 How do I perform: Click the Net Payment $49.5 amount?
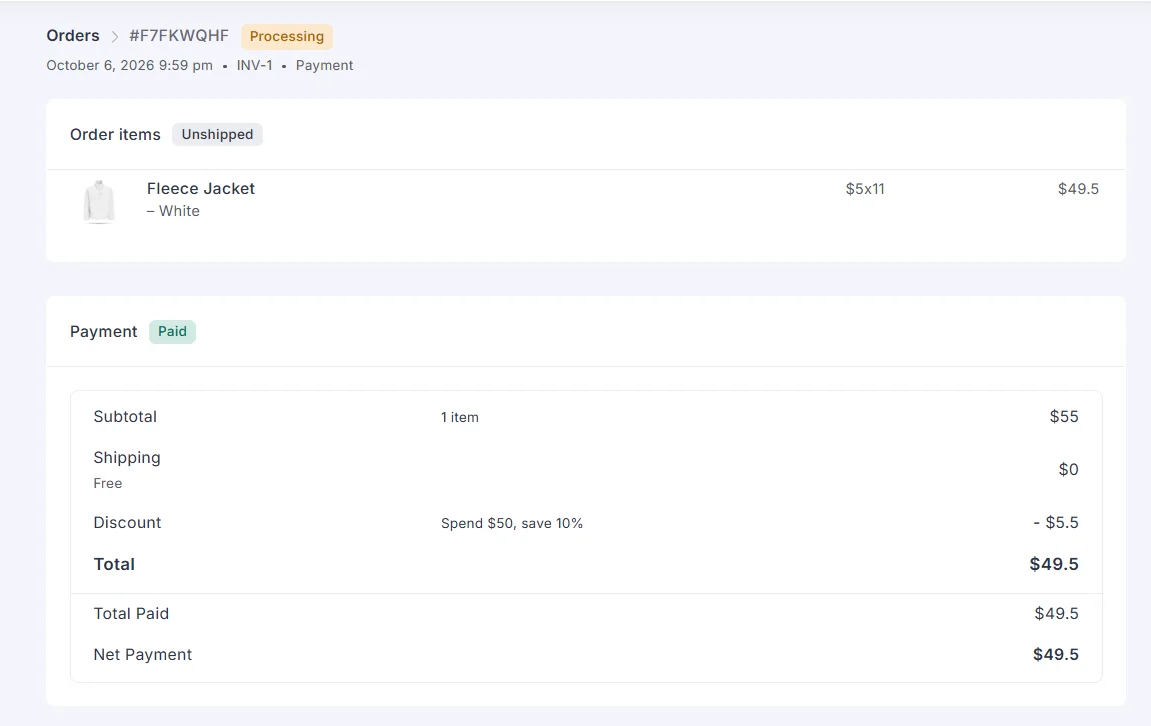[1056, 655]
